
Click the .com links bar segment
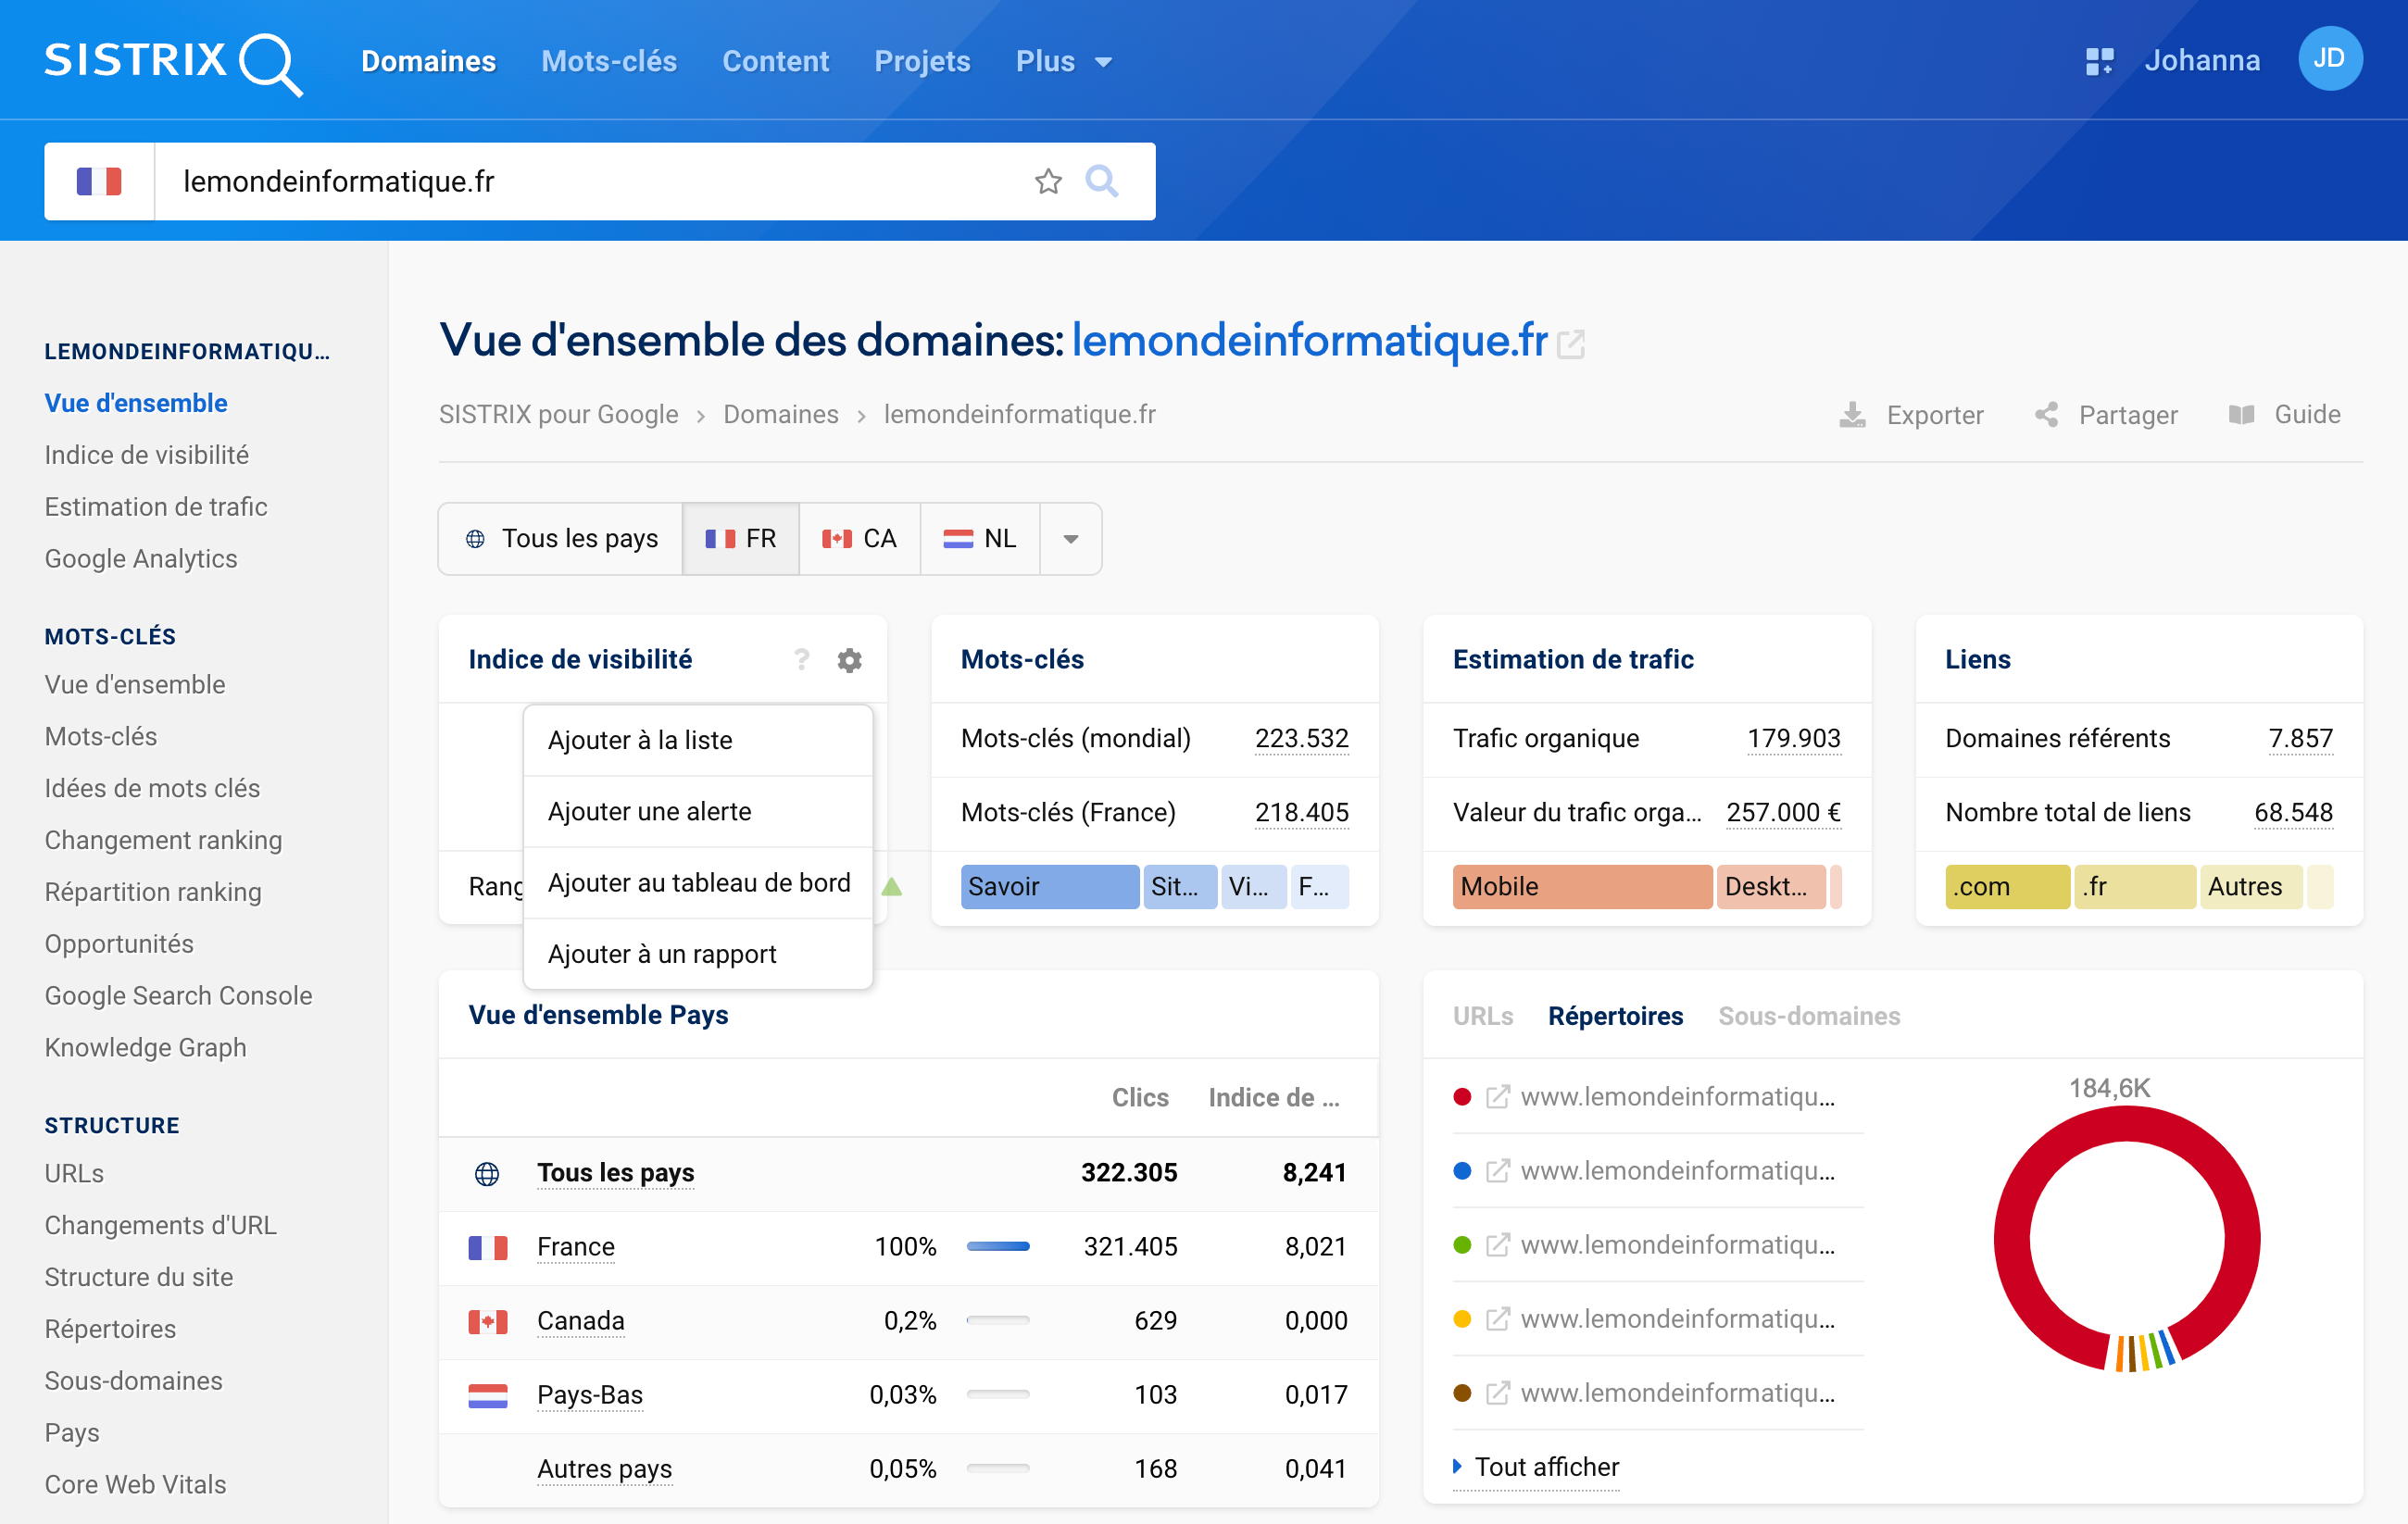(x=2007, y=886)
